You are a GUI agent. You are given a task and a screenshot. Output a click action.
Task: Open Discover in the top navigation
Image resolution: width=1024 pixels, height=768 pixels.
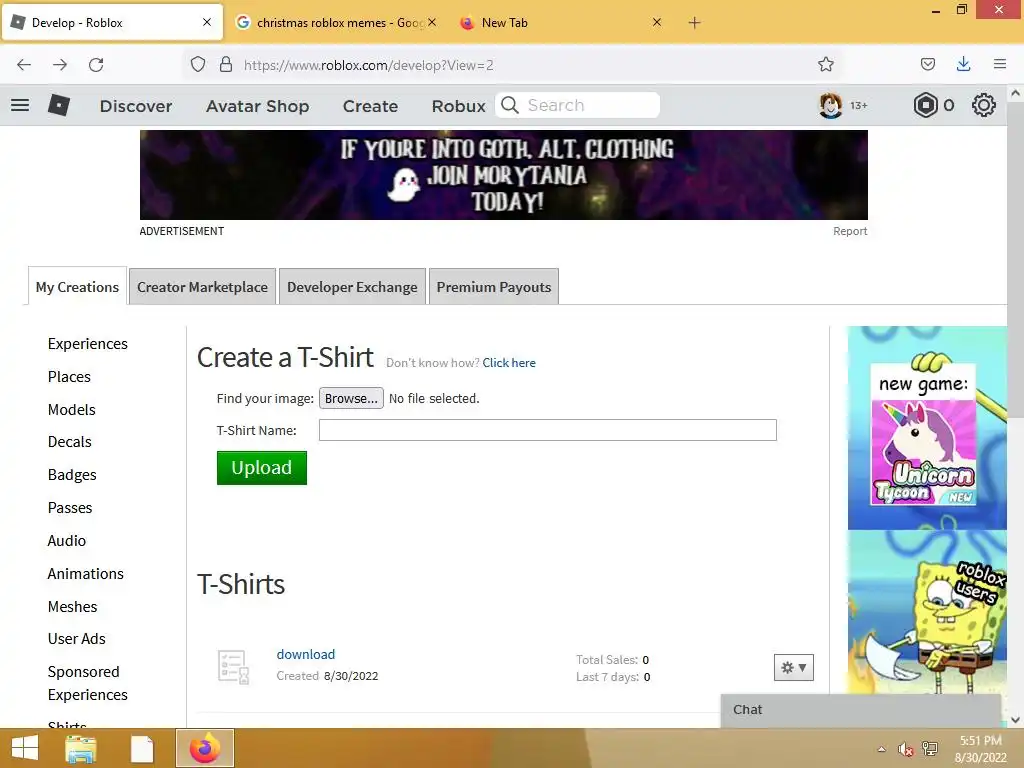[136, 106]
